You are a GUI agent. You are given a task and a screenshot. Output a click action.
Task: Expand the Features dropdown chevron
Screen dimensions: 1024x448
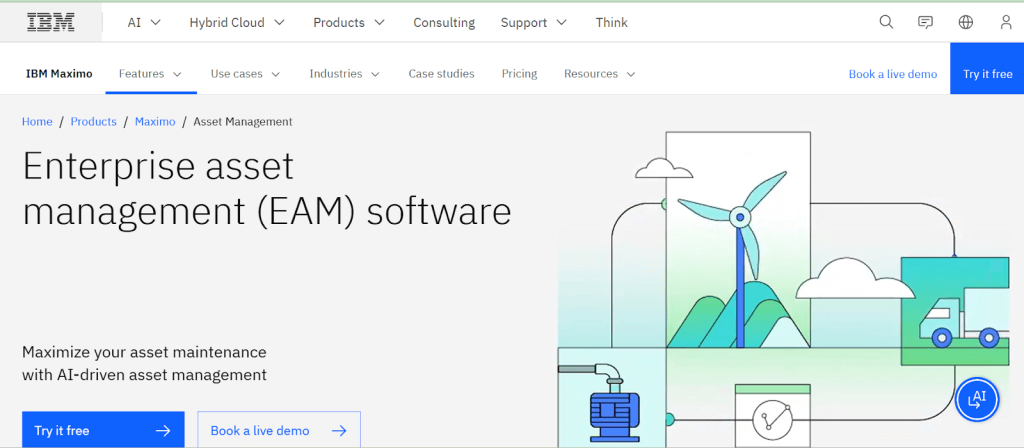[x=177, y=74]
